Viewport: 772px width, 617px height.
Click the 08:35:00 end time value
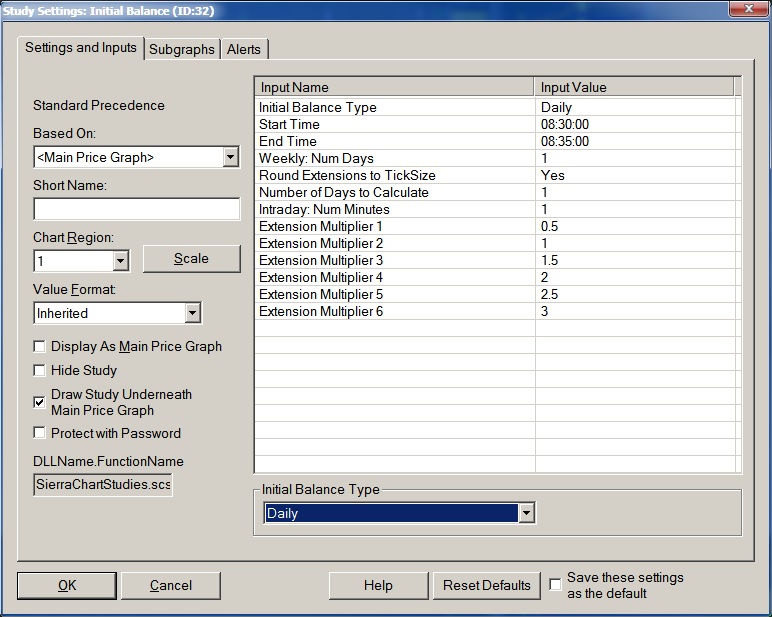click(x=565, y=141)
